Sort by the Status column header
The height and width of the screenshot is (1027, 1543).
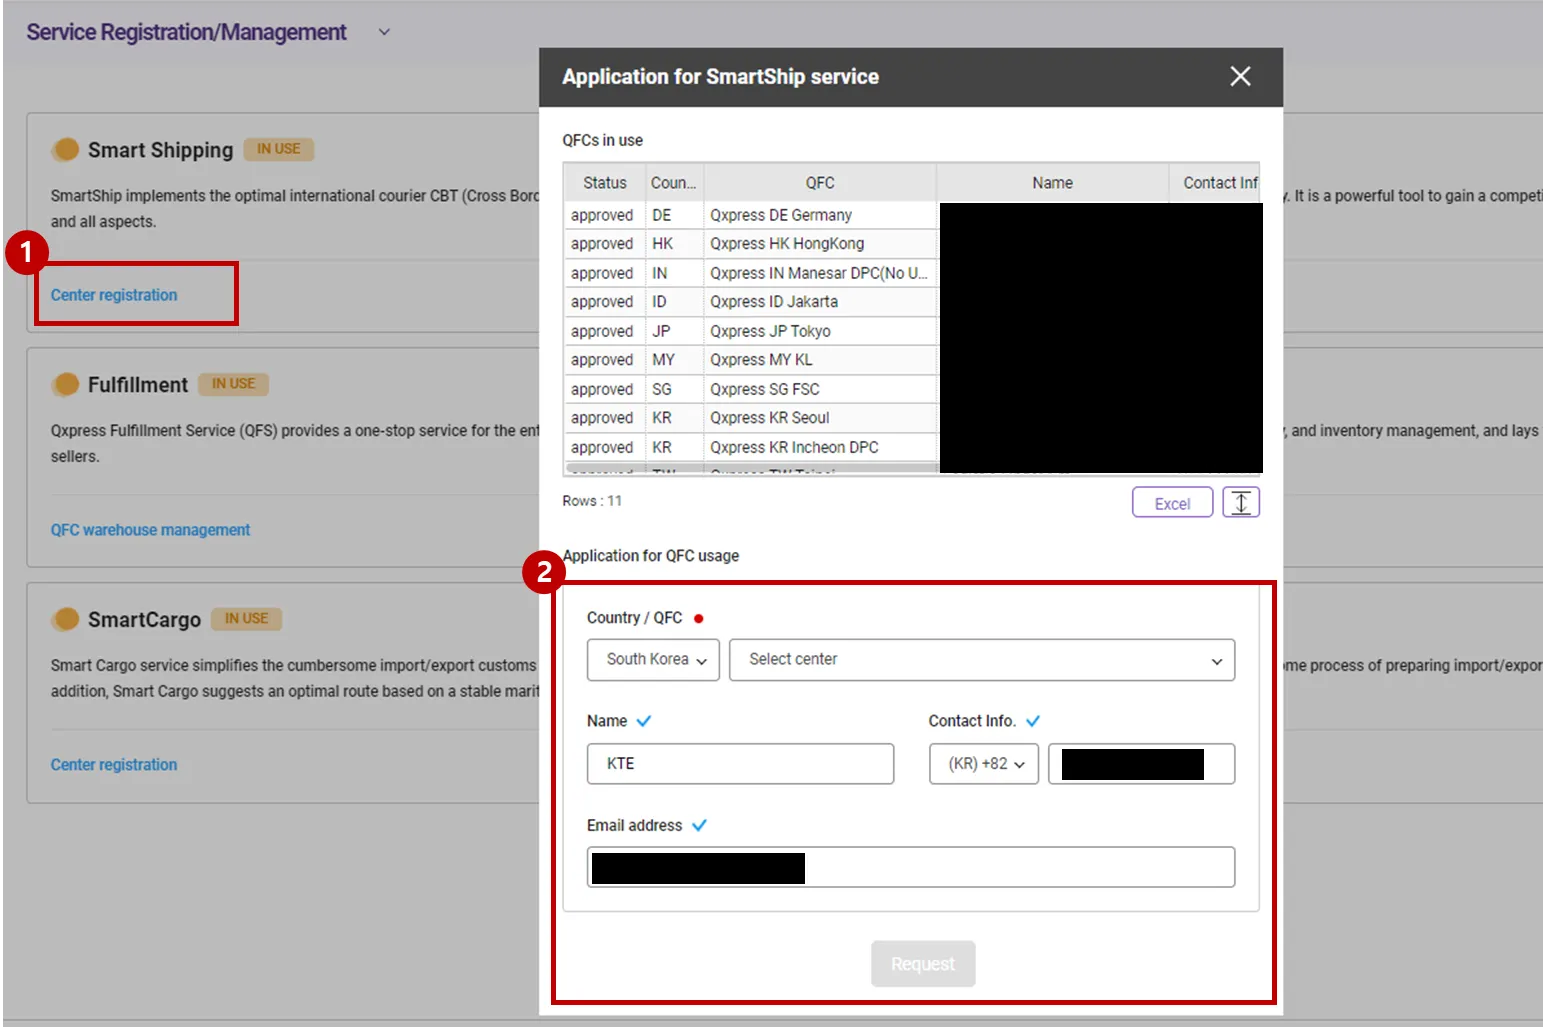pos(605,183)
